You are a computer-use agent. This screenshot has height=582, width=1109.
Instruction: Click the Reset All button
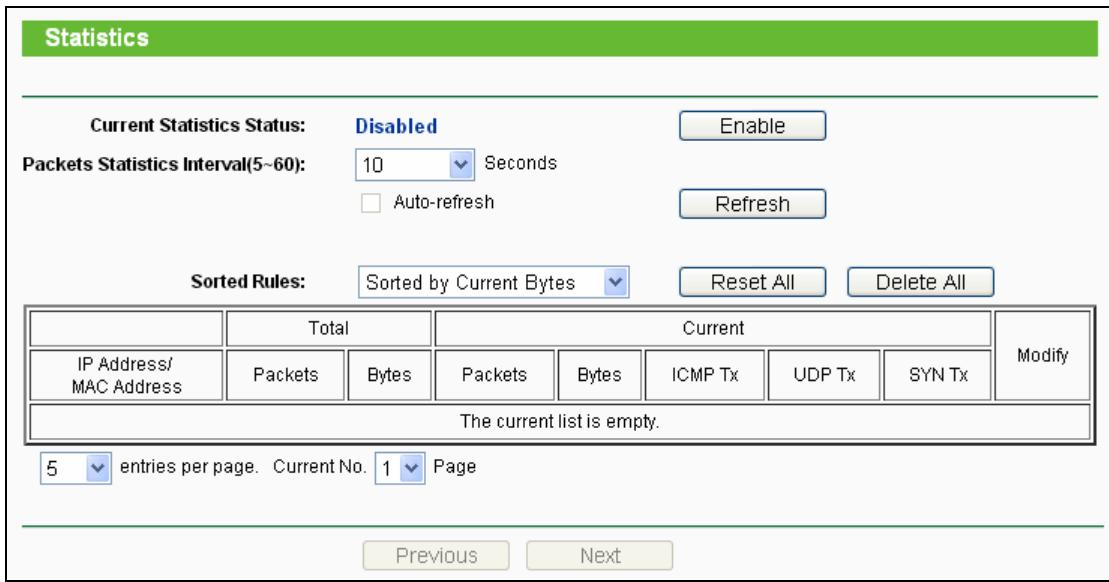pos(752,282)
